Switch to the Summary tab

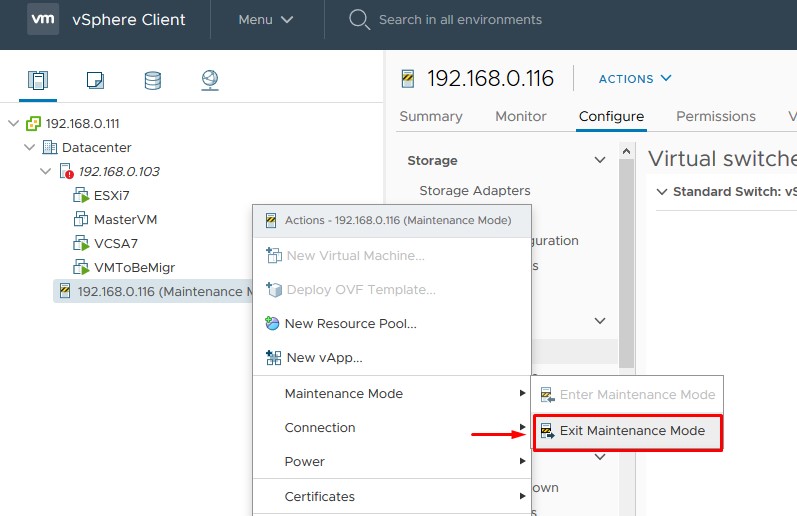(431, 116)
